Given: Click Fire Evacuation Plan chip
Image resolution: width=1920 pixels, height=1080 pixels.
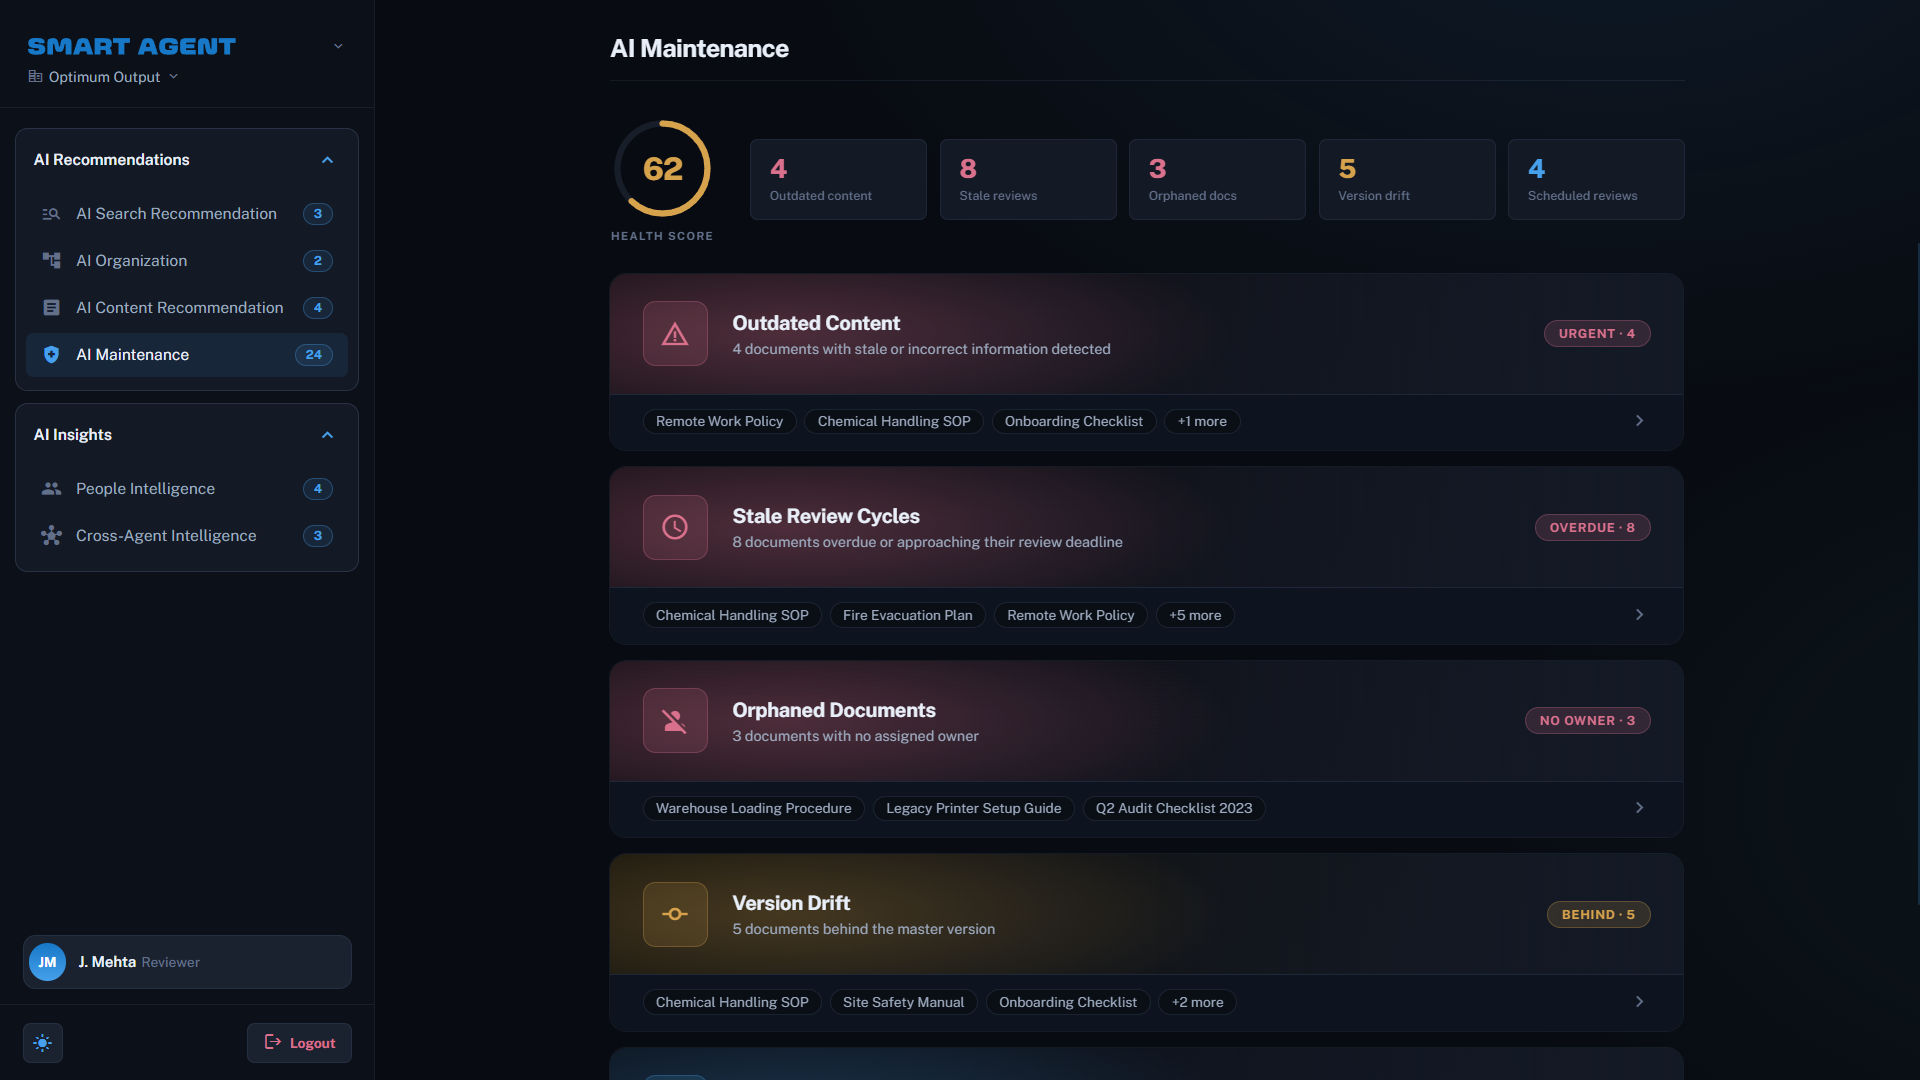Looking at the screenshot, I should pyautogui.click(x=907, y=616).
